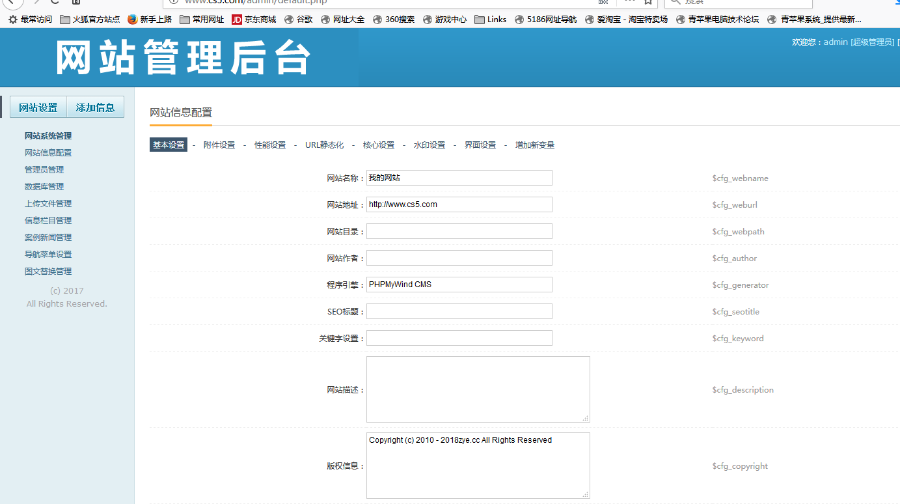The width and height of the screenshot is (900, 504).
Task: Switch to the 添加信息 sidebar tab
Action: (x=95, y=108)
